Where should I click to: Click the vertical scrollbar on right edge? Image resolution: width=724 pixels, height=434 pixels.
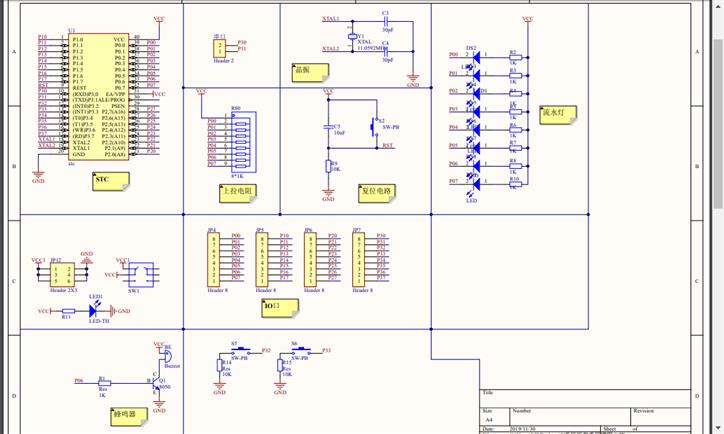click(717, 200)
